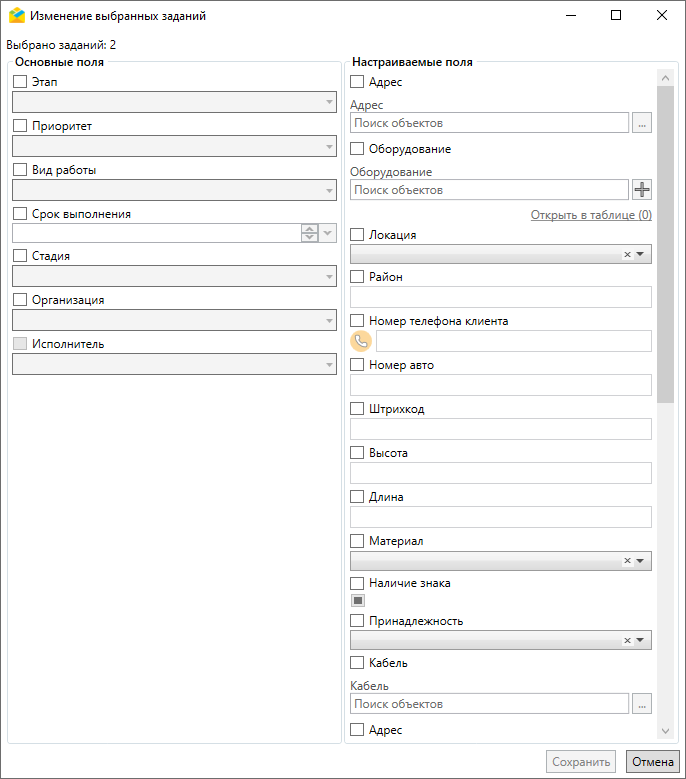The height and width of the screenshot is (779, 686).
Task: Clear the Принадлежность field with the x icon
Action: point(627,641)
